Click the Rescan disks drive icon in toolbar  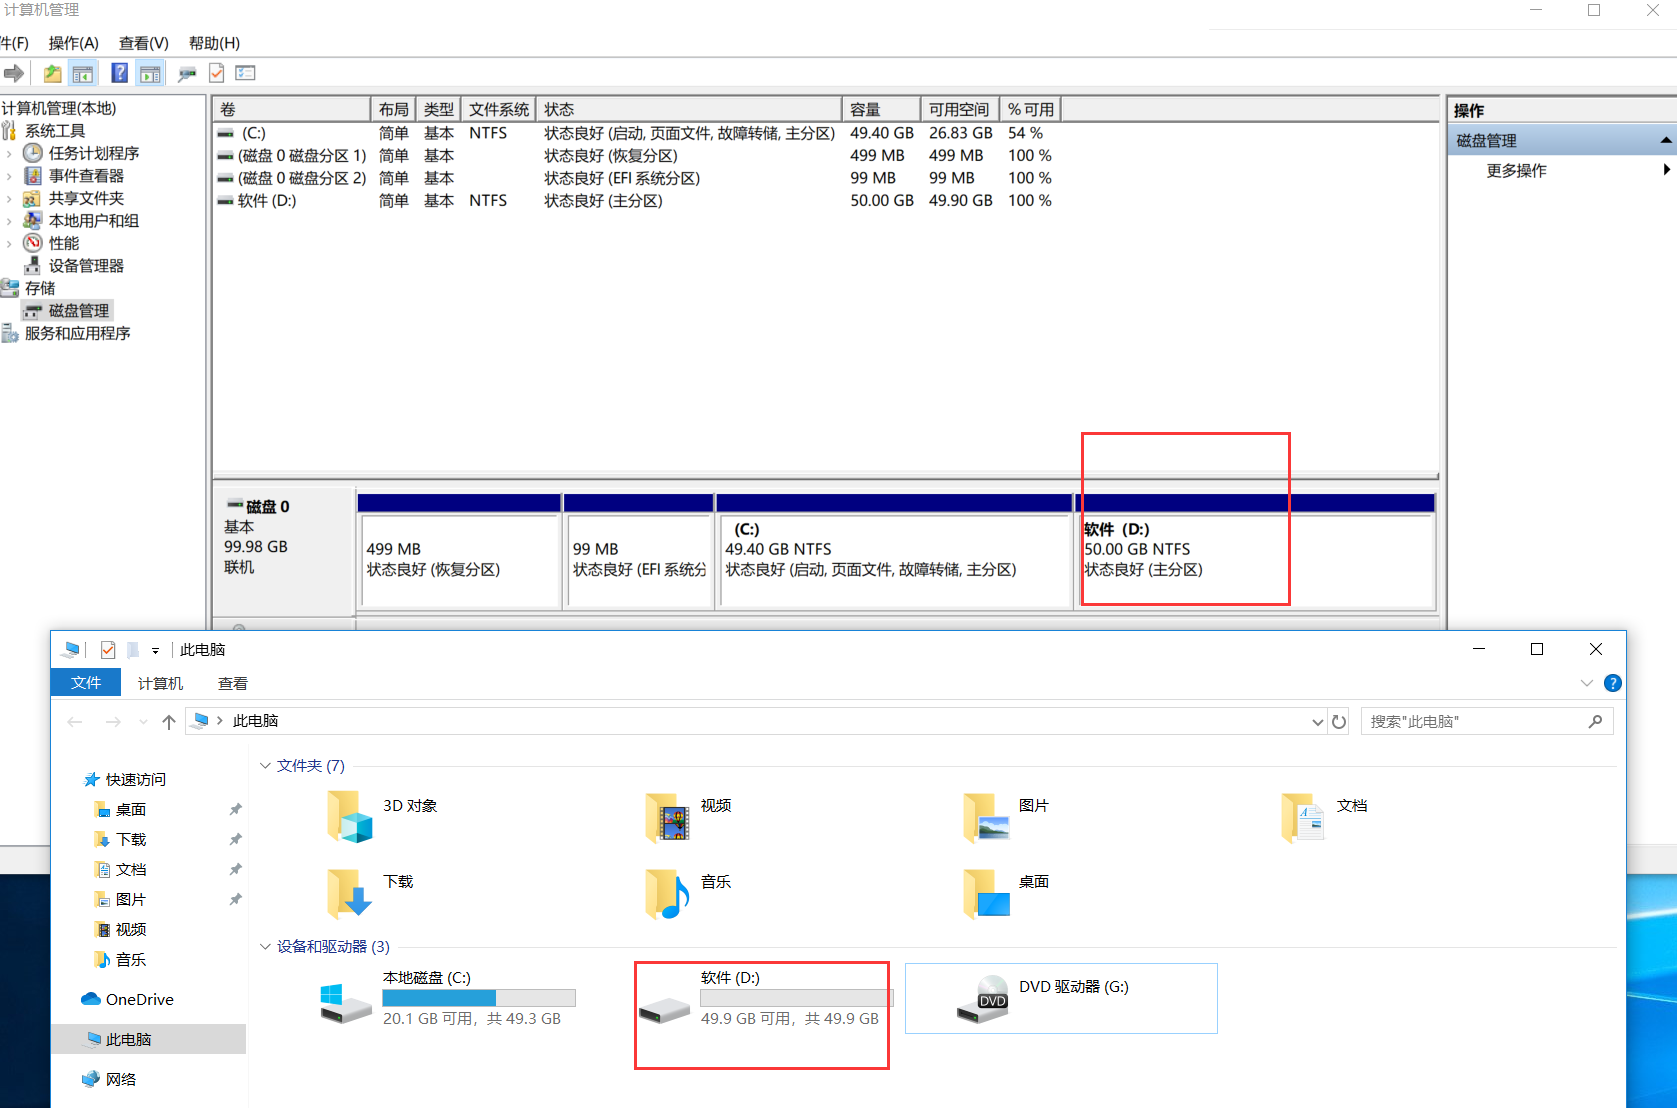[186, 73]
